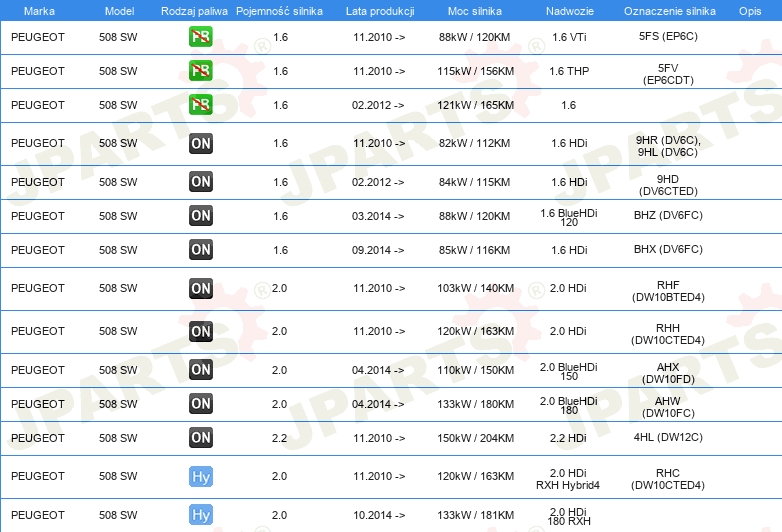782x532 pixels.
Task: Click body type 1.6 VTi
Action: coord(569,37)
